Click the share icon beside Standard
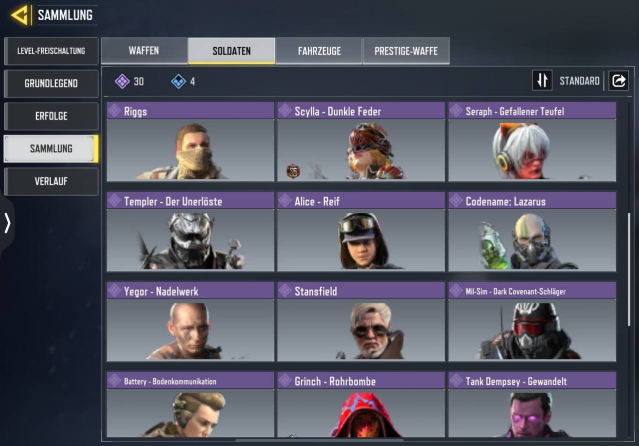The image size is (639, 446). coord(618,81)
